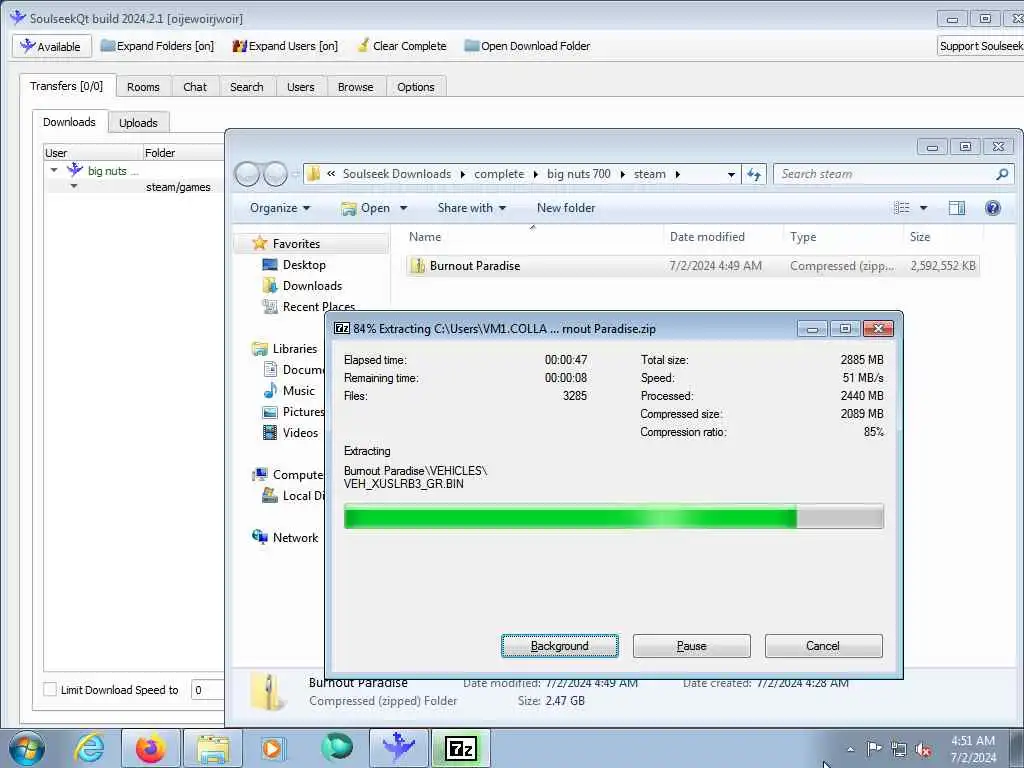The image size is (1024, 768).
Task: Click 'big nuts 700' breadcrumb
Action: (x=579, y=174)
